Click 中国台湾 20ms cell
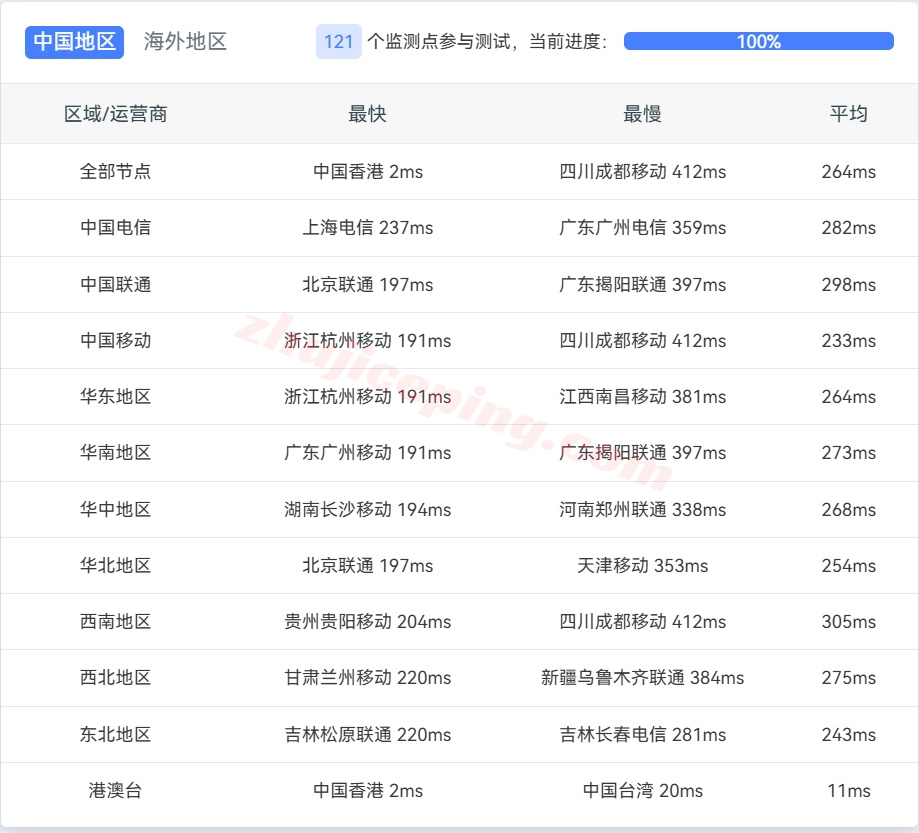The height and width of the screenshot is (833, 919). (642, 790)
